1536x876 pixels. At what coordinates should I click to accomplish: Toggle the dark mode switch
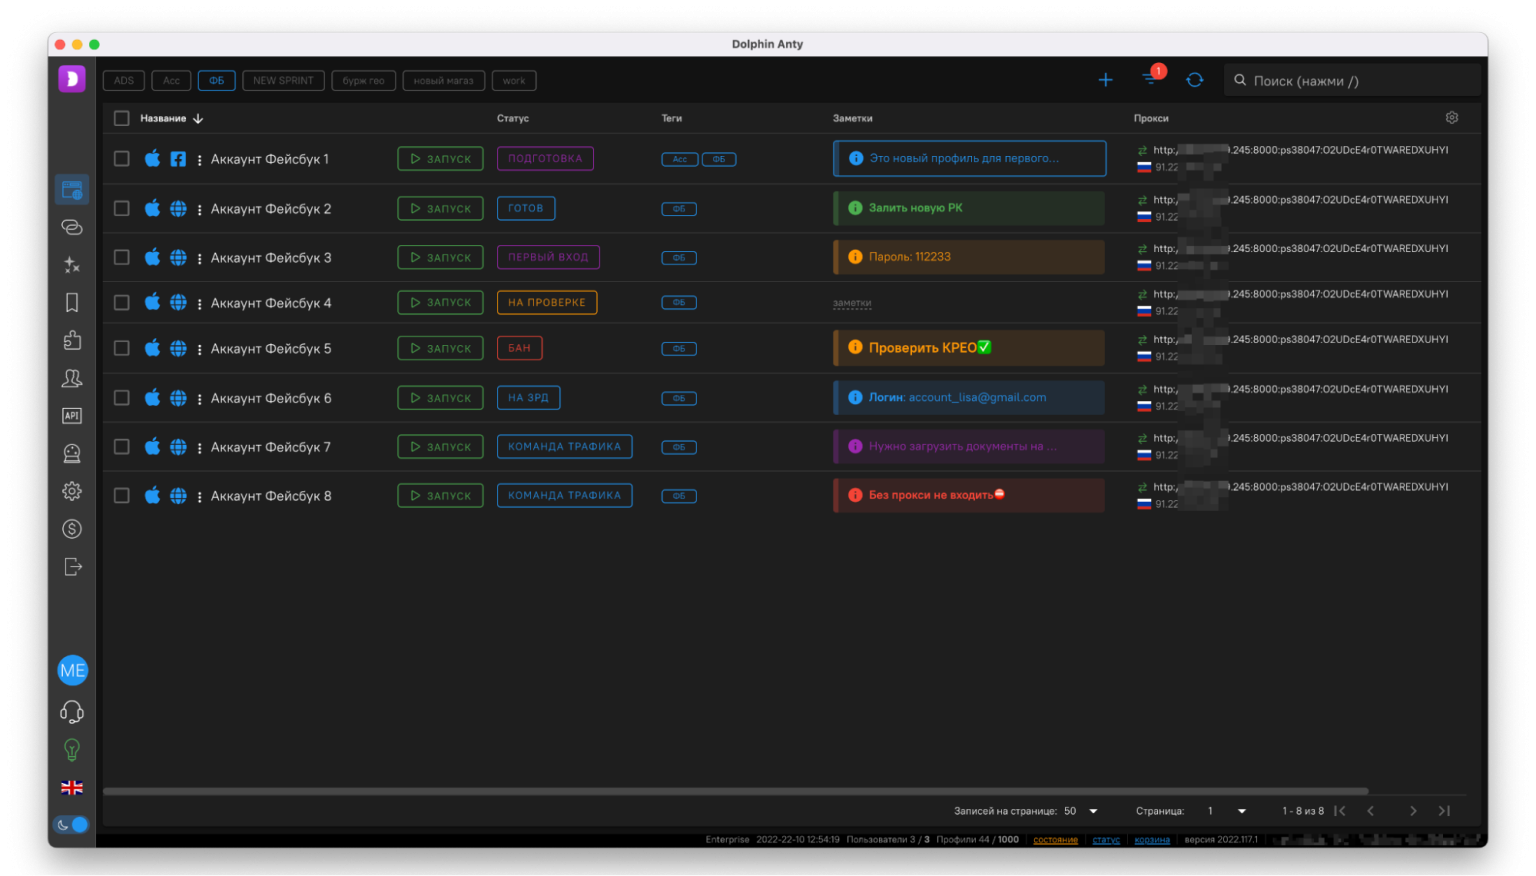coord(72,825)
